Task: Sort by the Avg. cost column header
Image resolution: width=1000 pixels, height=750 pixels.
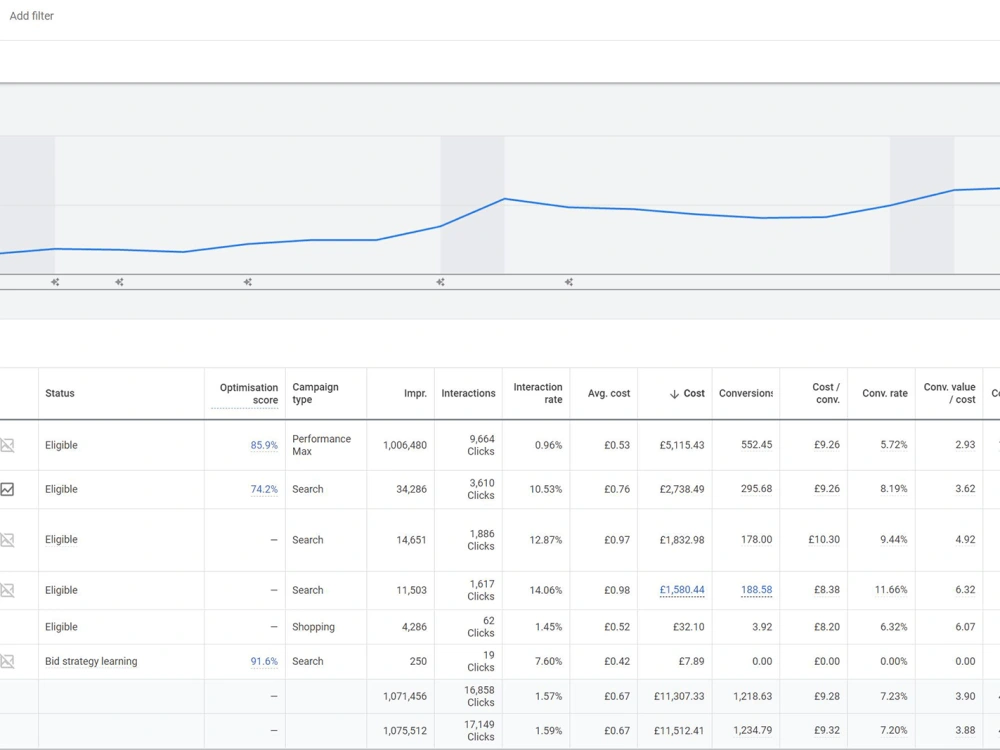Action: [609, 393]
